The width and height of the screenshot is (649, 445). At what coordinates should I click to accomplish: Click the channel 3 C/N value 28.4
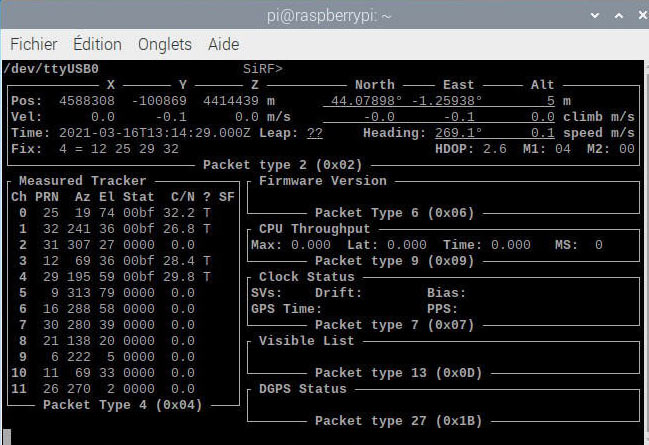pyautogui.click(x=179, y=261)
